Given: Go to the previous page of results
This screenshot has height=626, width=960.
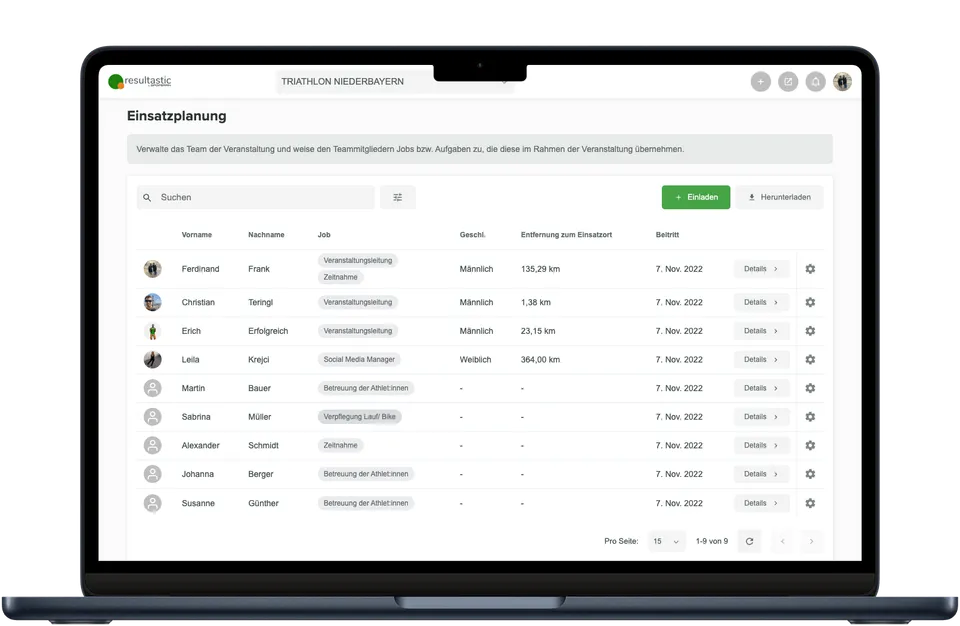Looking at the screenshot, I should click(x=782, y=541).
